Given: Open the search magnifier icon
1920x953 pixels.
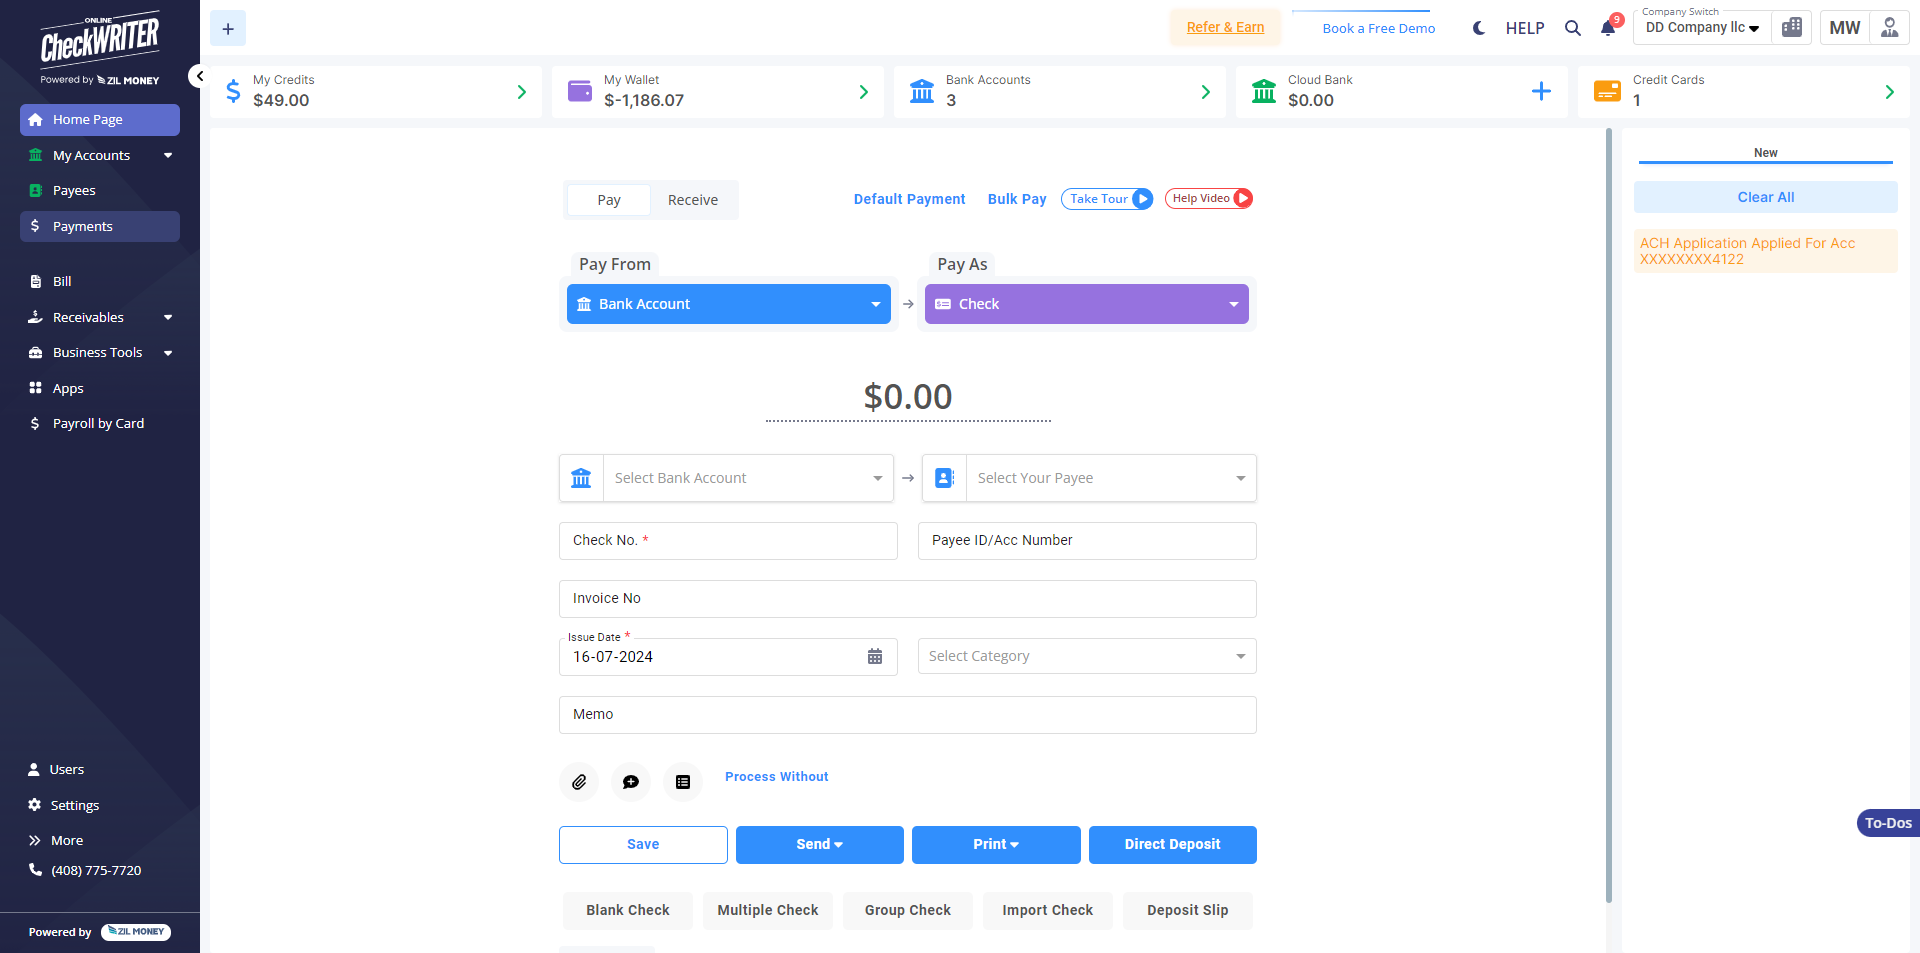Looking at the screenshot, I should coord(1573,28).
